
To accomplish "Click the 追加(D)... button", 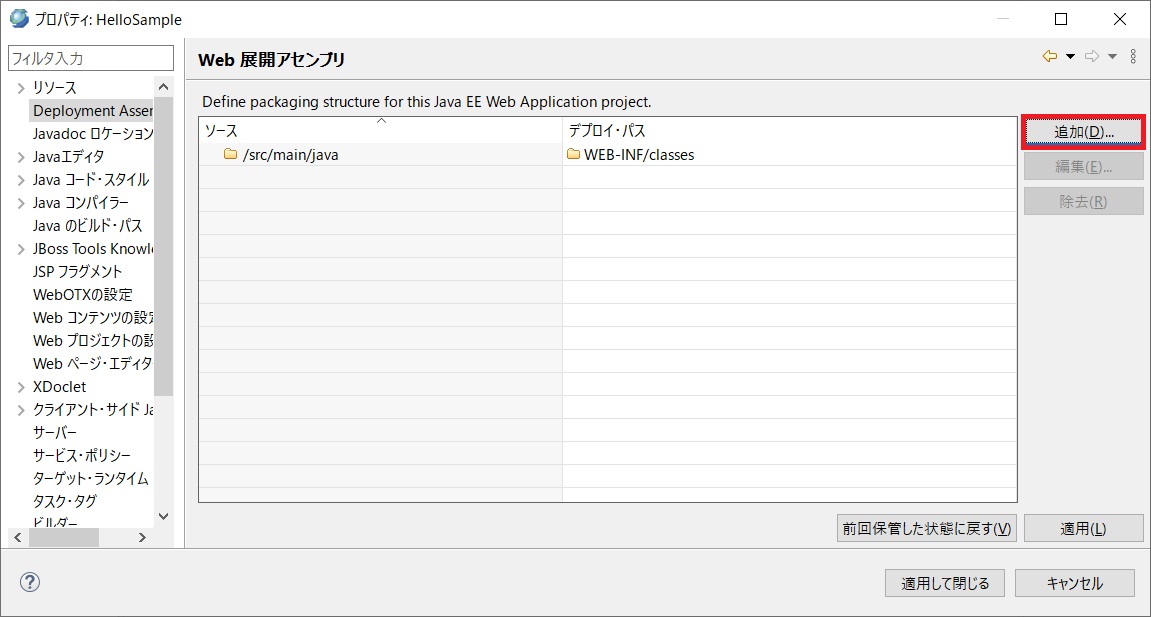I will [1083, 132].
